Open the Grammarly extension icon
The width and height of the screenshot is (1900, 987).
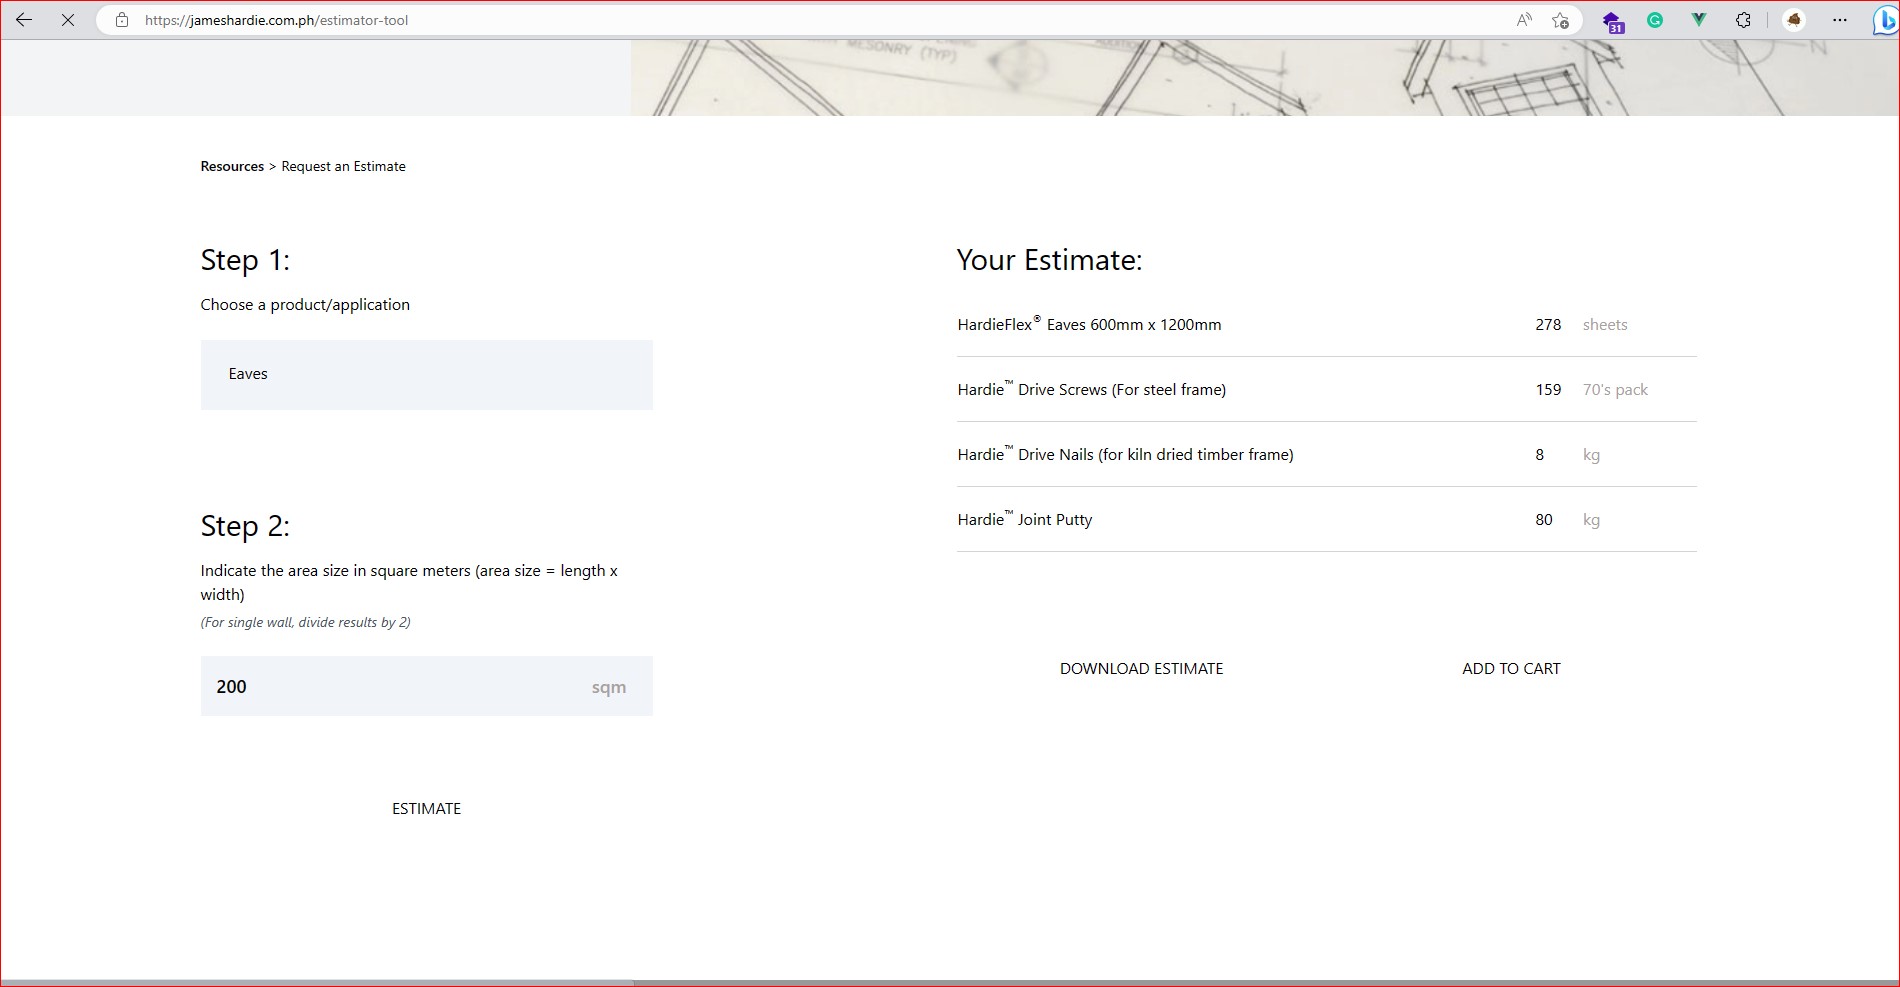pos(1655,20)
